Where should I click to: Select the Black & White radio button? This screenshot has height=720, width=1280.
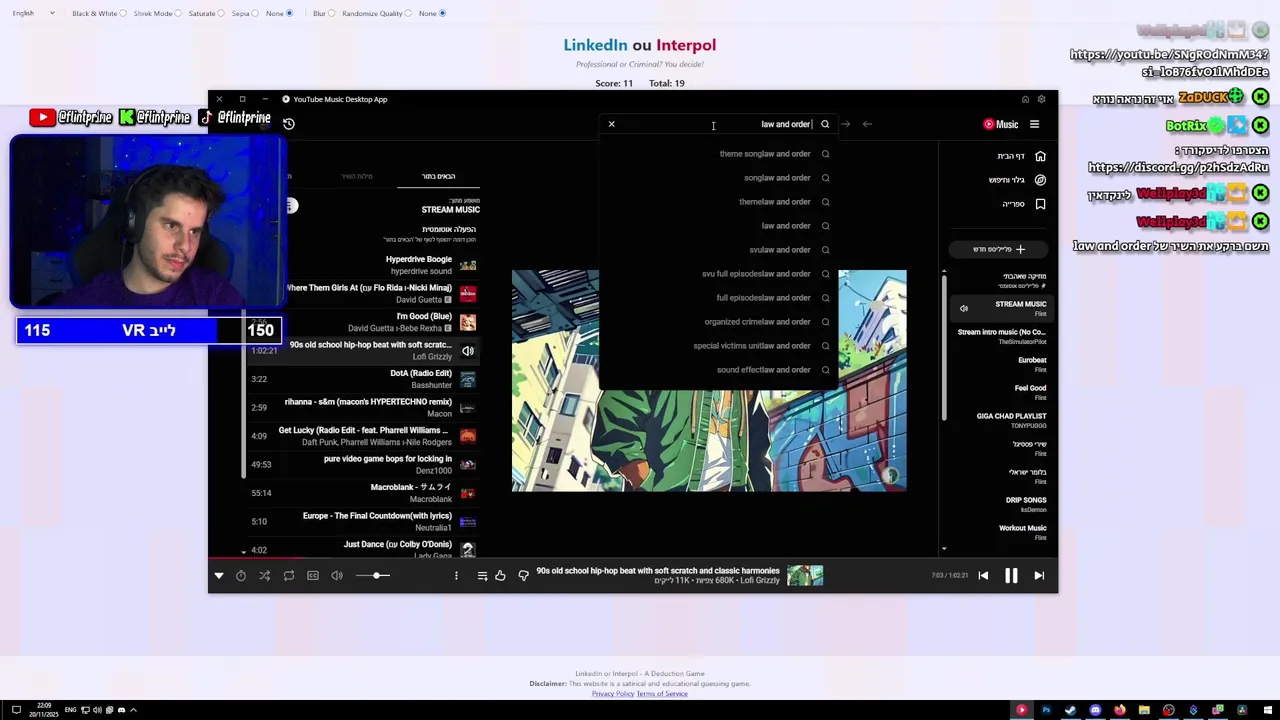pos(123,14)
